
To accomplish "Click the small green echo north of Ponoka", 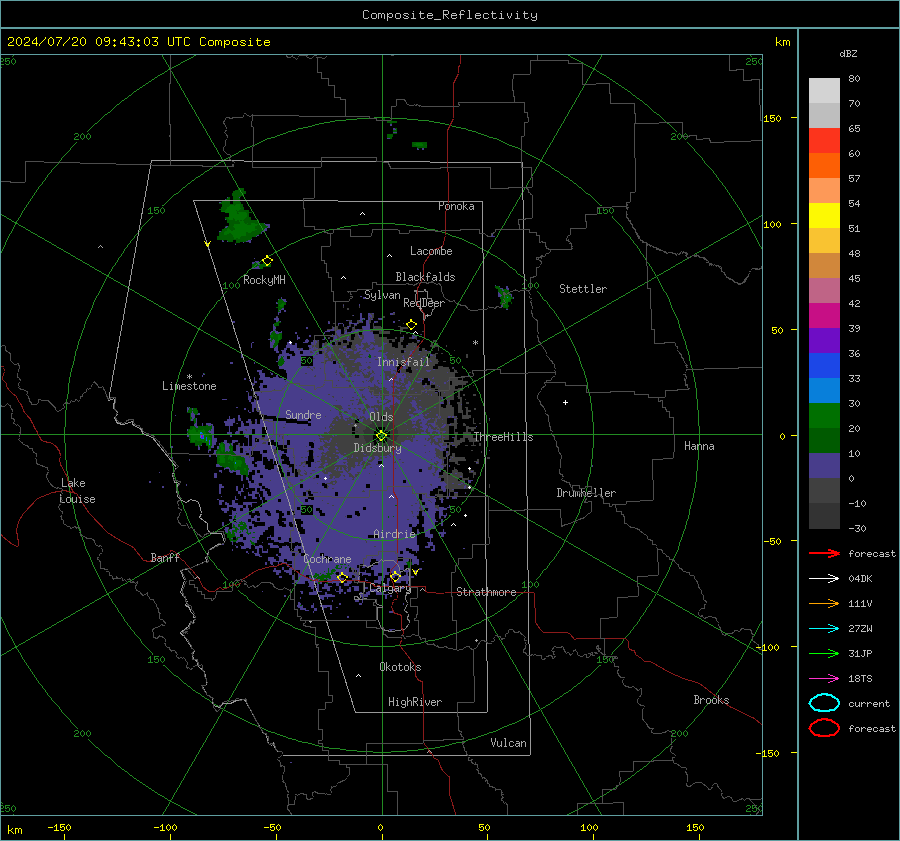I will pos(420,145).
